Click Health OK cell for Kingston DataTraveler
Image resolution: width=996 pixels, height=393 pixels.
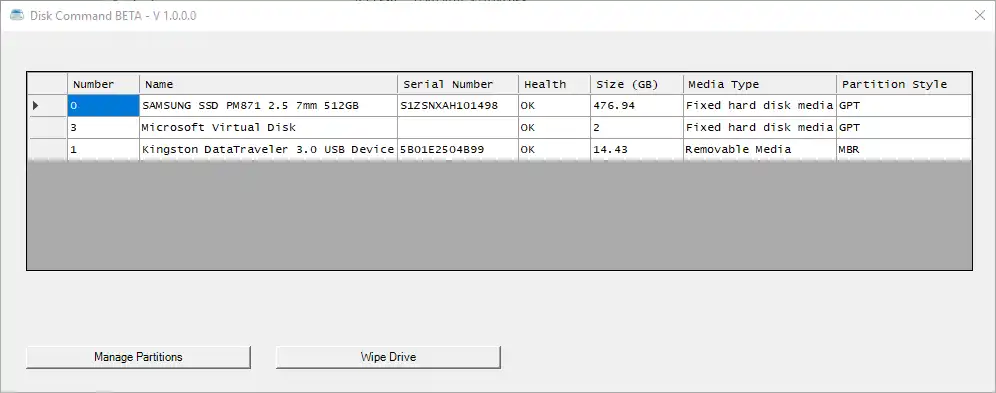(x=554, y=149)
